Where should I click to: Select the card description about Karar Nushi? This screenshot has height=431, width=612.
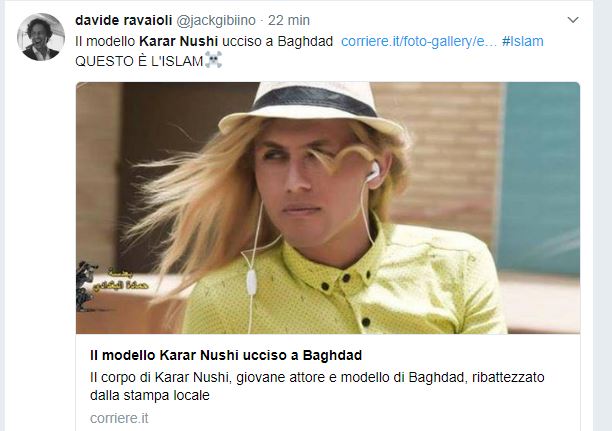[317, 386]
